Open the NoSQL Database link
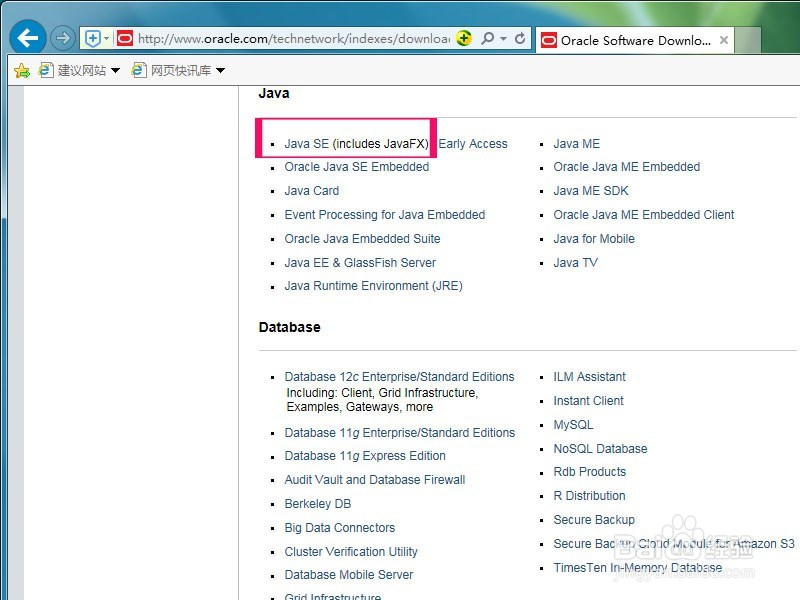Viewport: 800px width, 600px height. pos(601,448)
